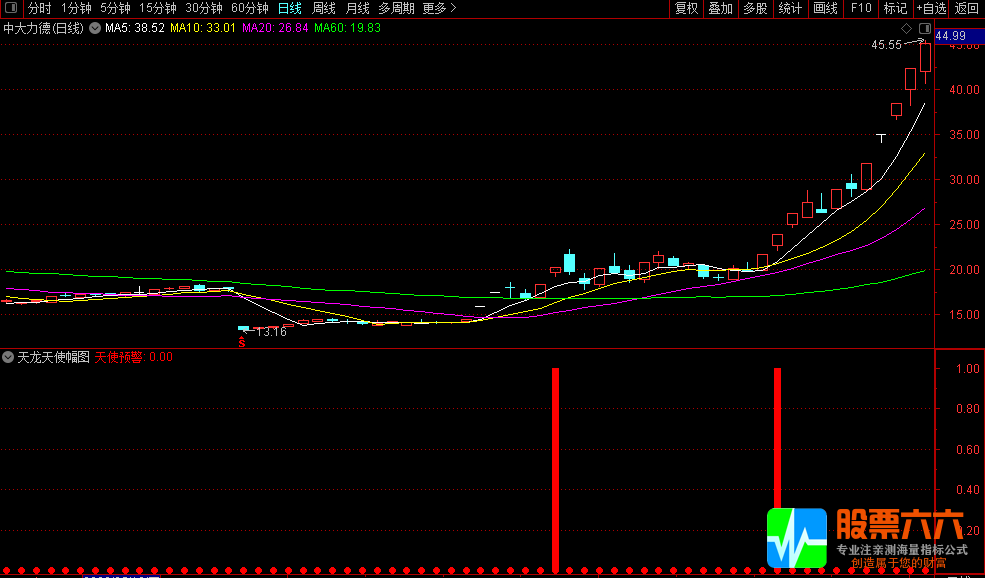Open the 更多 periods expander

click(439, 8)
